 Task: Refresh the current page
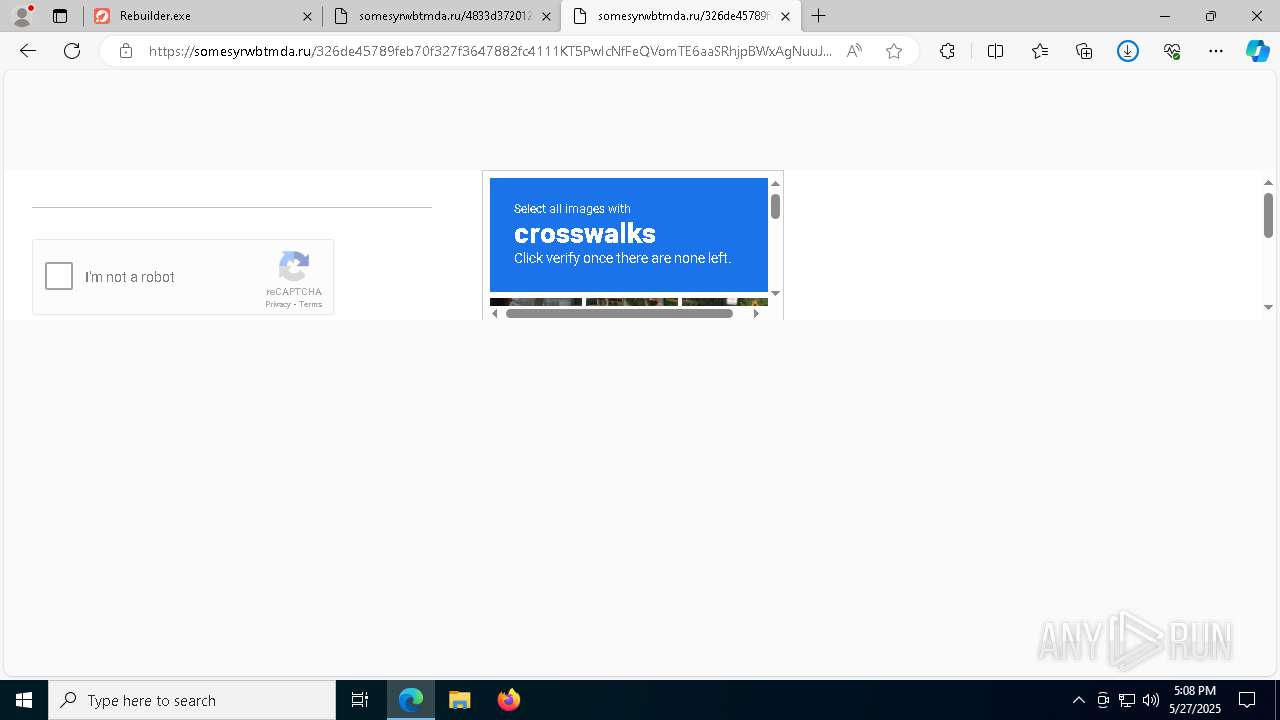(72, 51)
